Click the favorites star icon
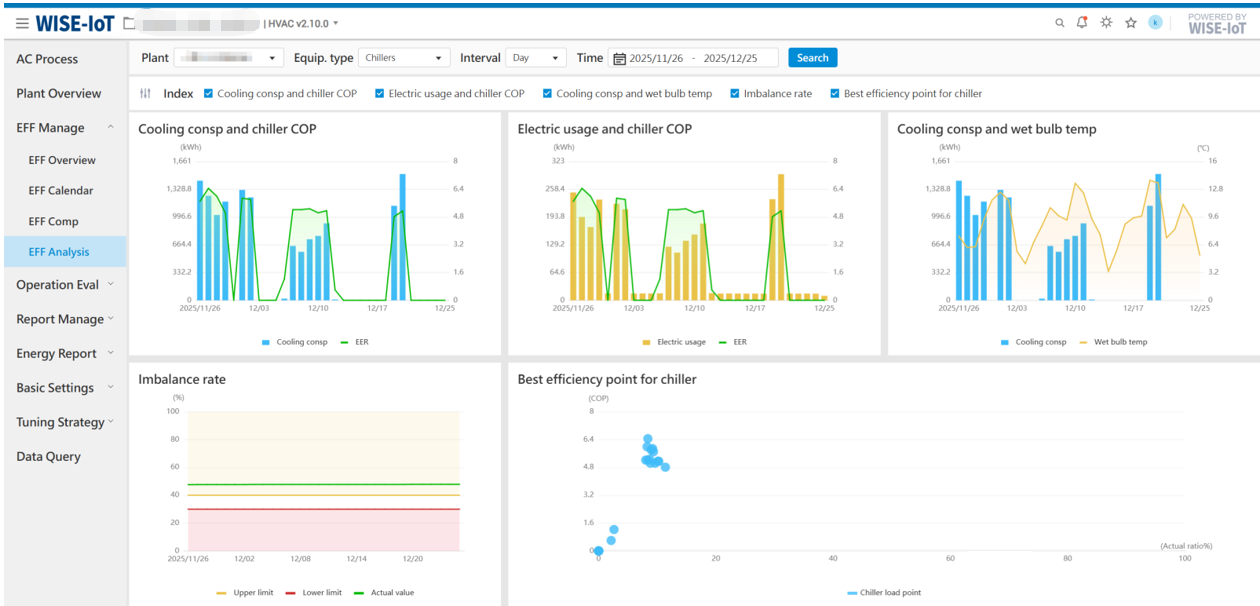Viewport: 1260px width, 606px height. 1131,23
